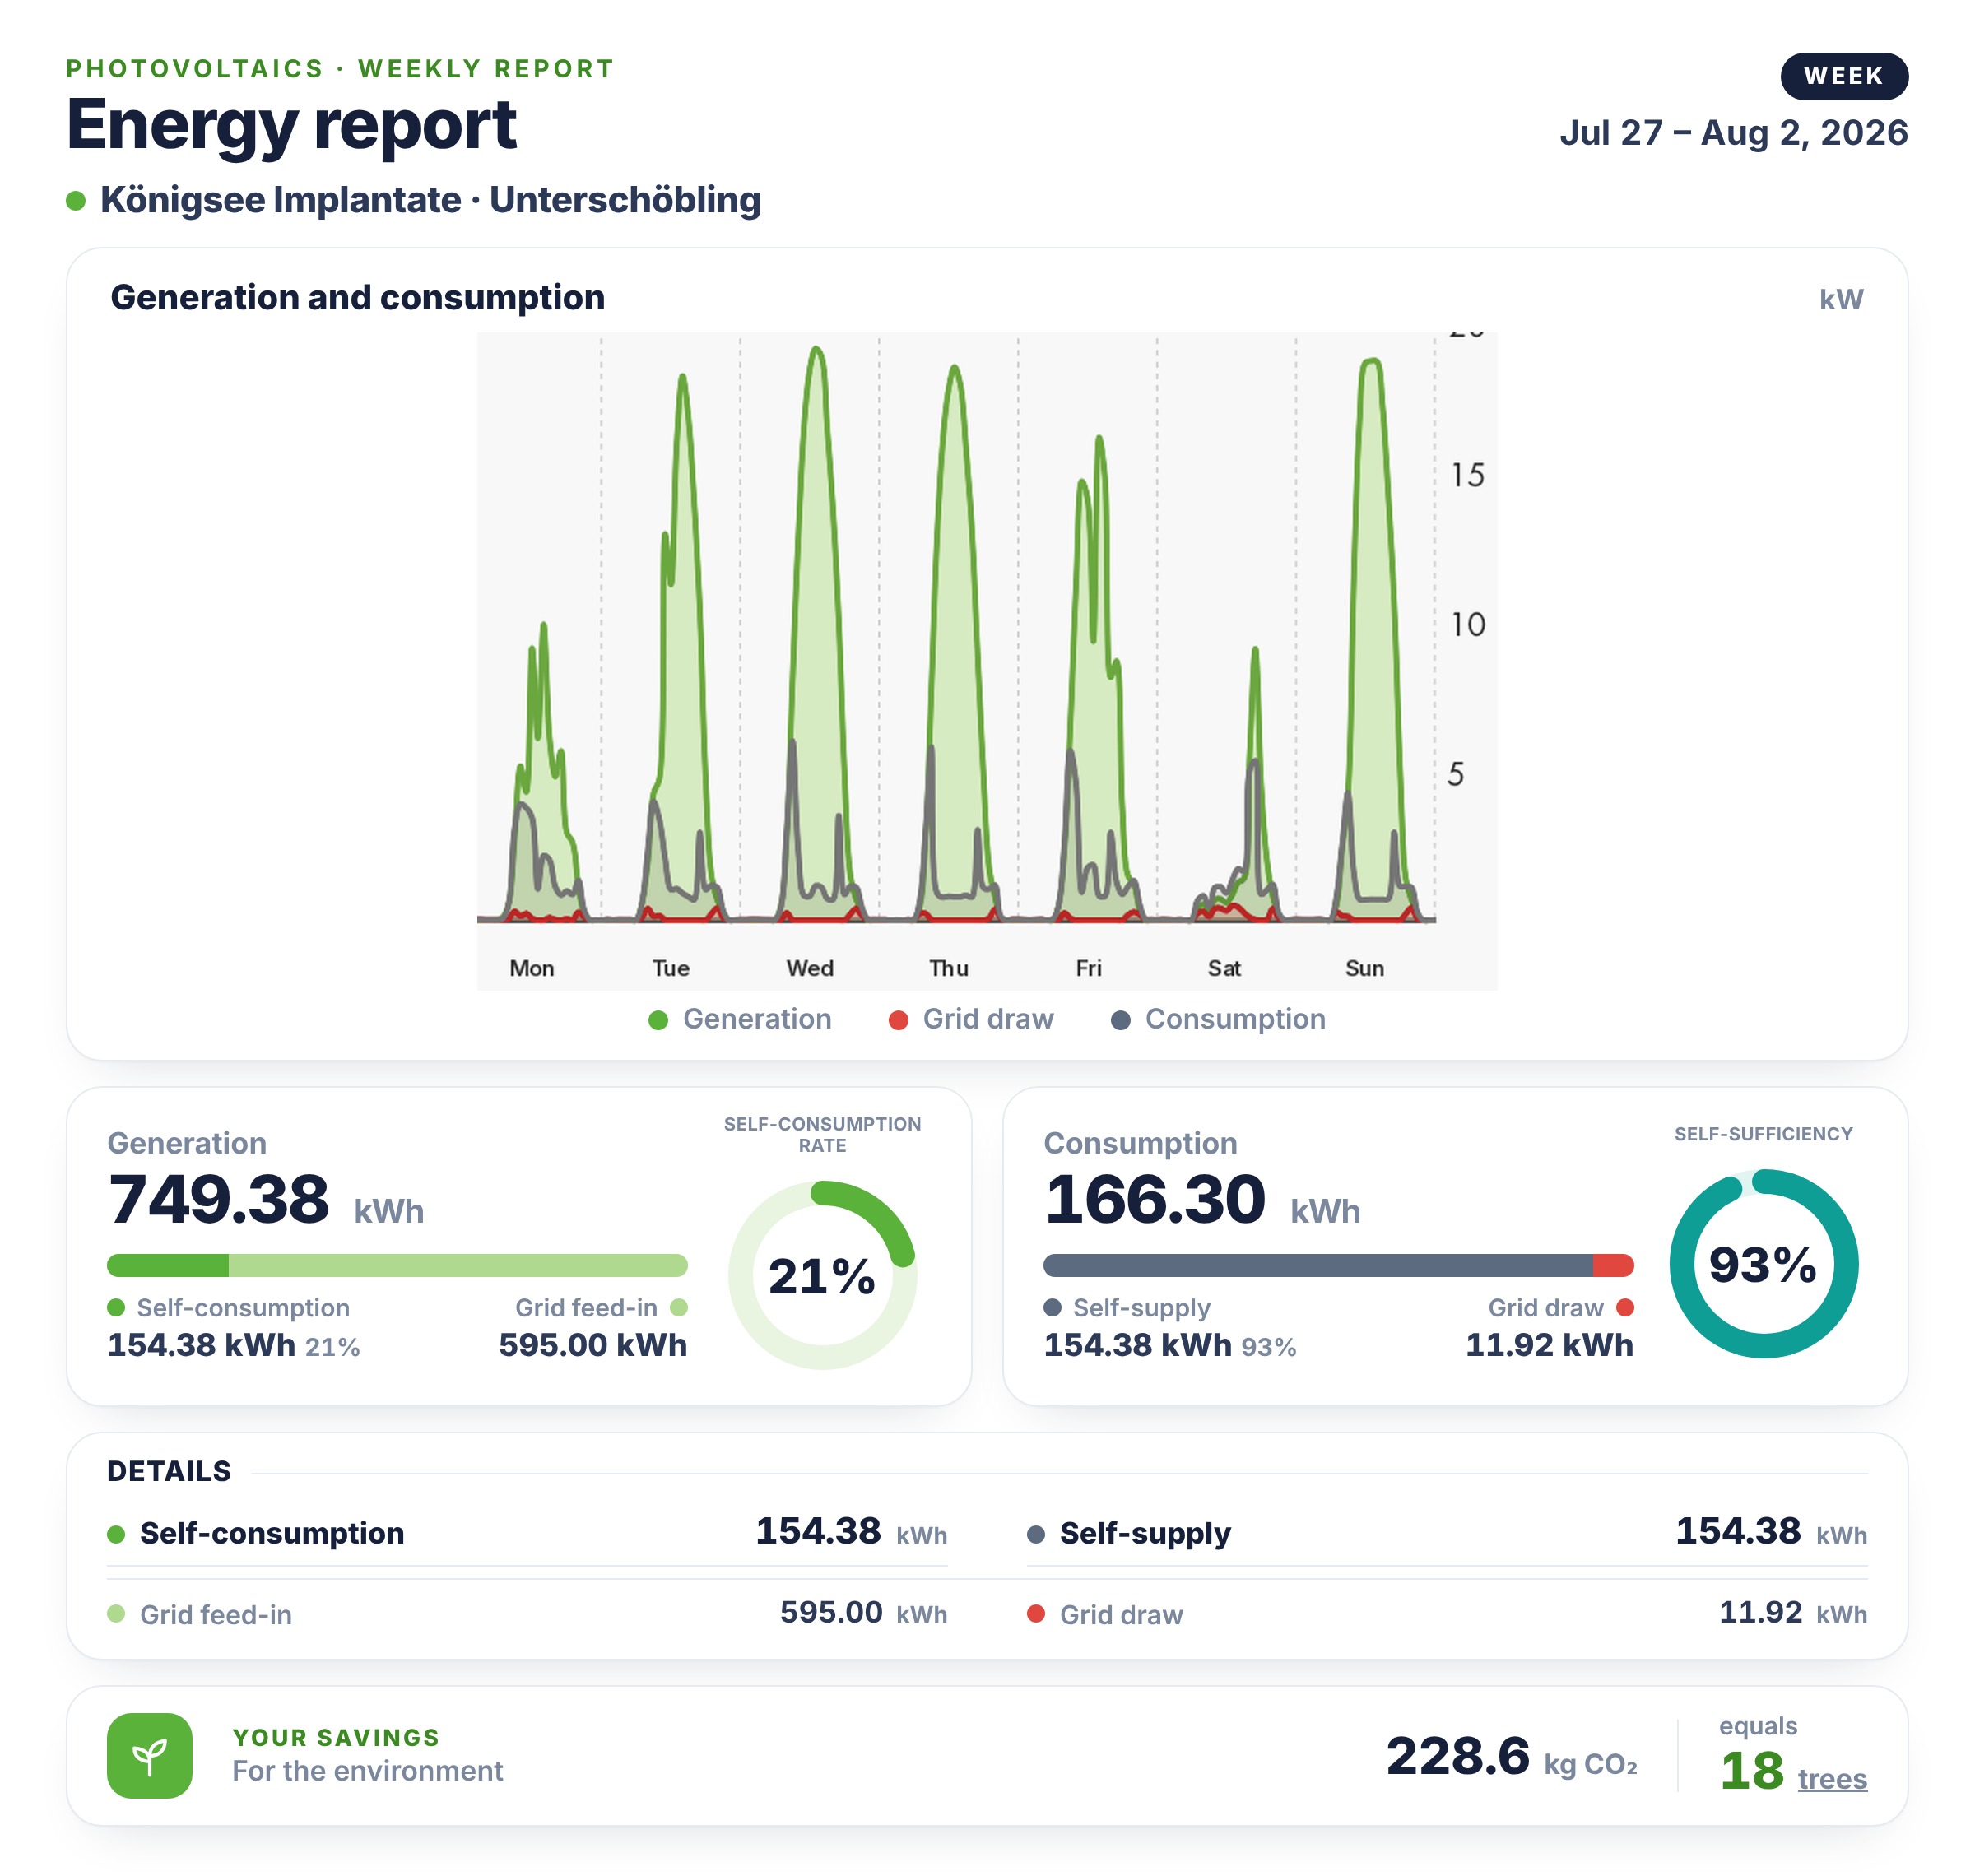Select Tue on the chart axis
This screenshot has height=1876, width=1975.
click(670, 968)
